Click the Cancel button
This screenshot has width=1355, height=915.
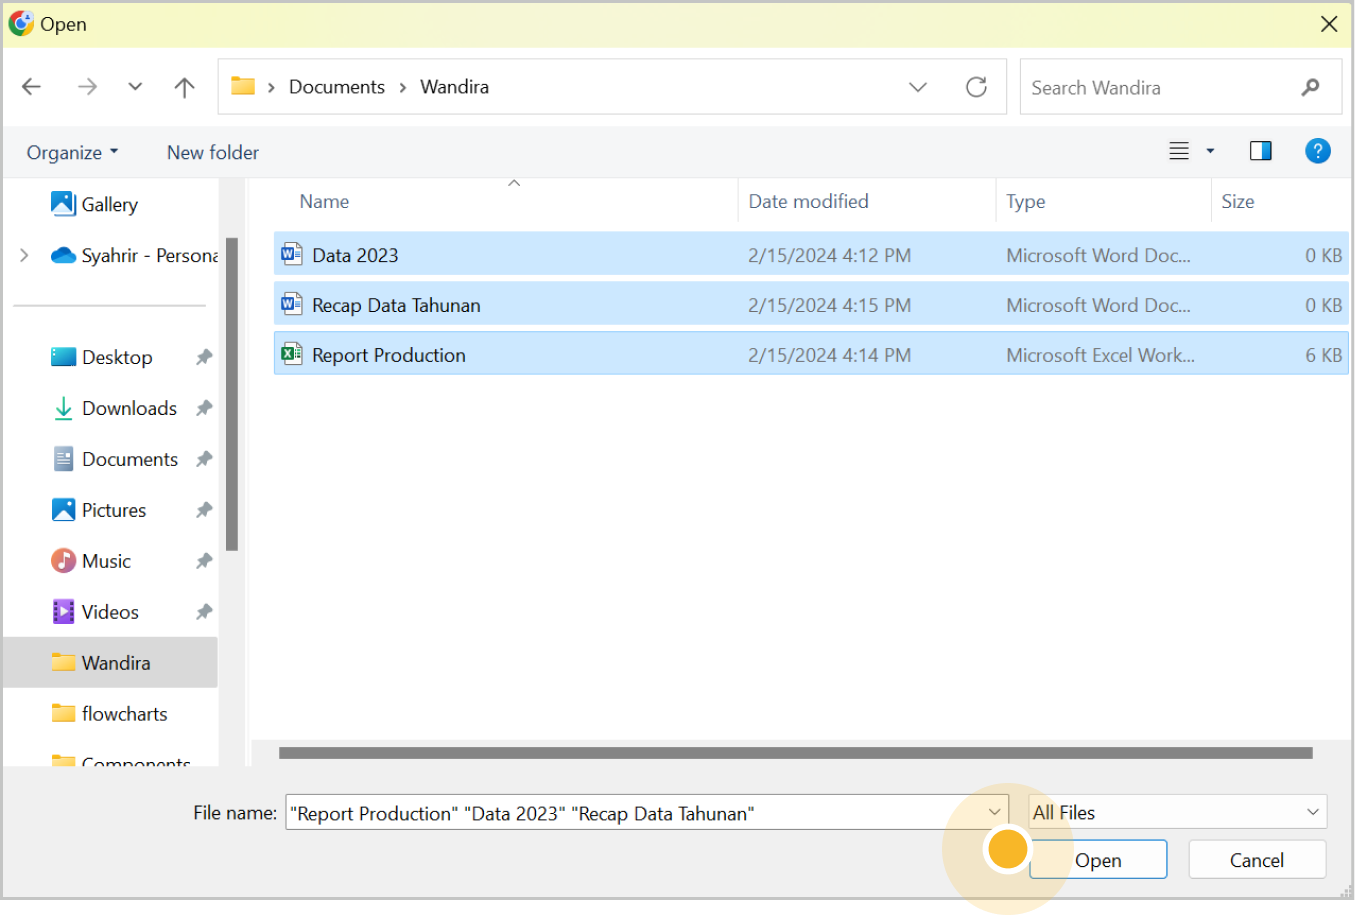(x=1256, y=860)
